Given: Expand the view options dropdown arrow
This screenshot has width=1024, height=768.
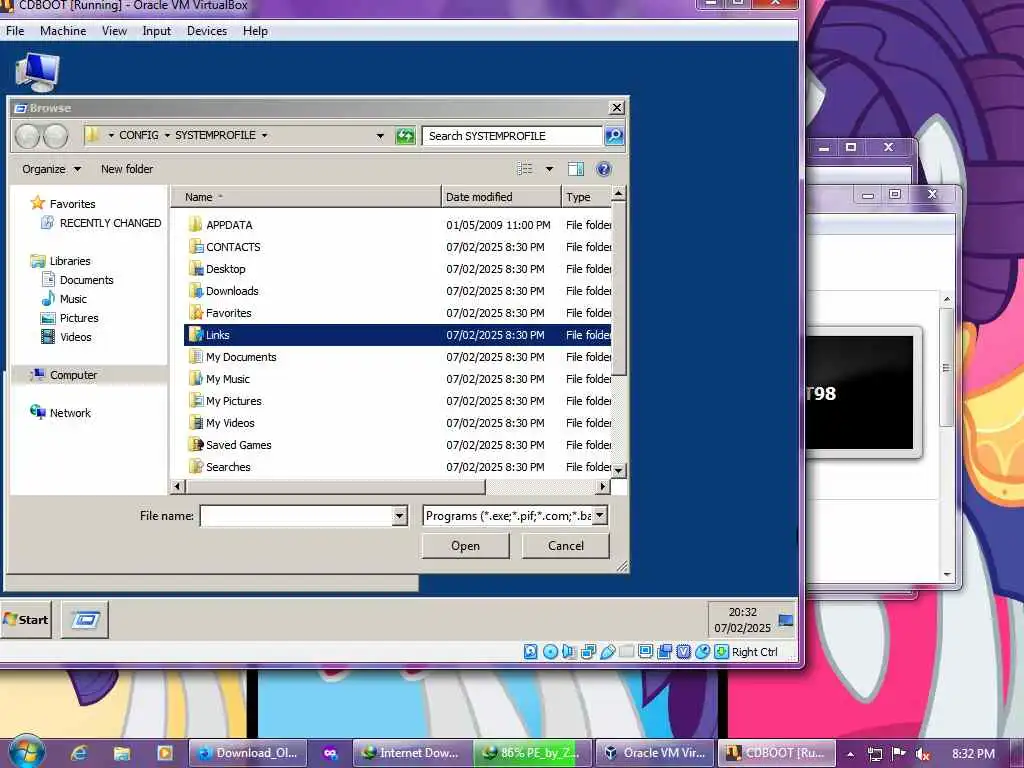Looking at the screenshot, I should click(549, 169).
